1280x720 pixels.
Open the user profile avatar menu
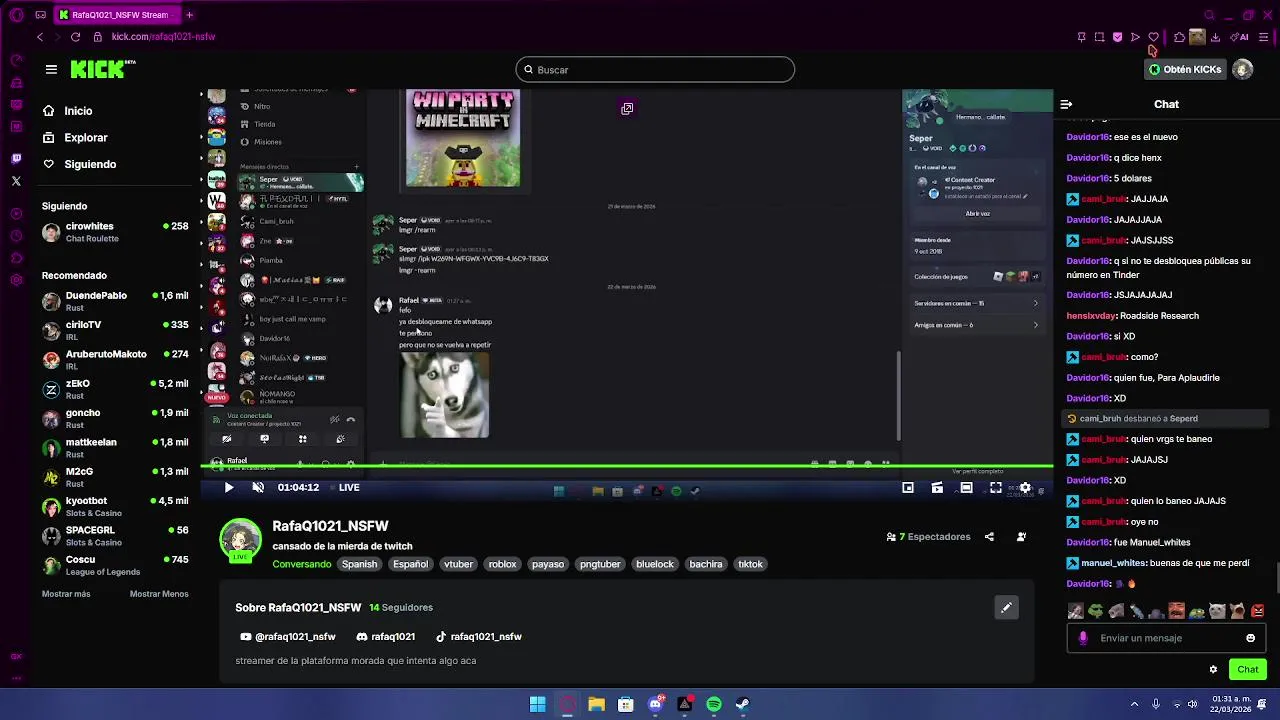(x=1242, y=69)
